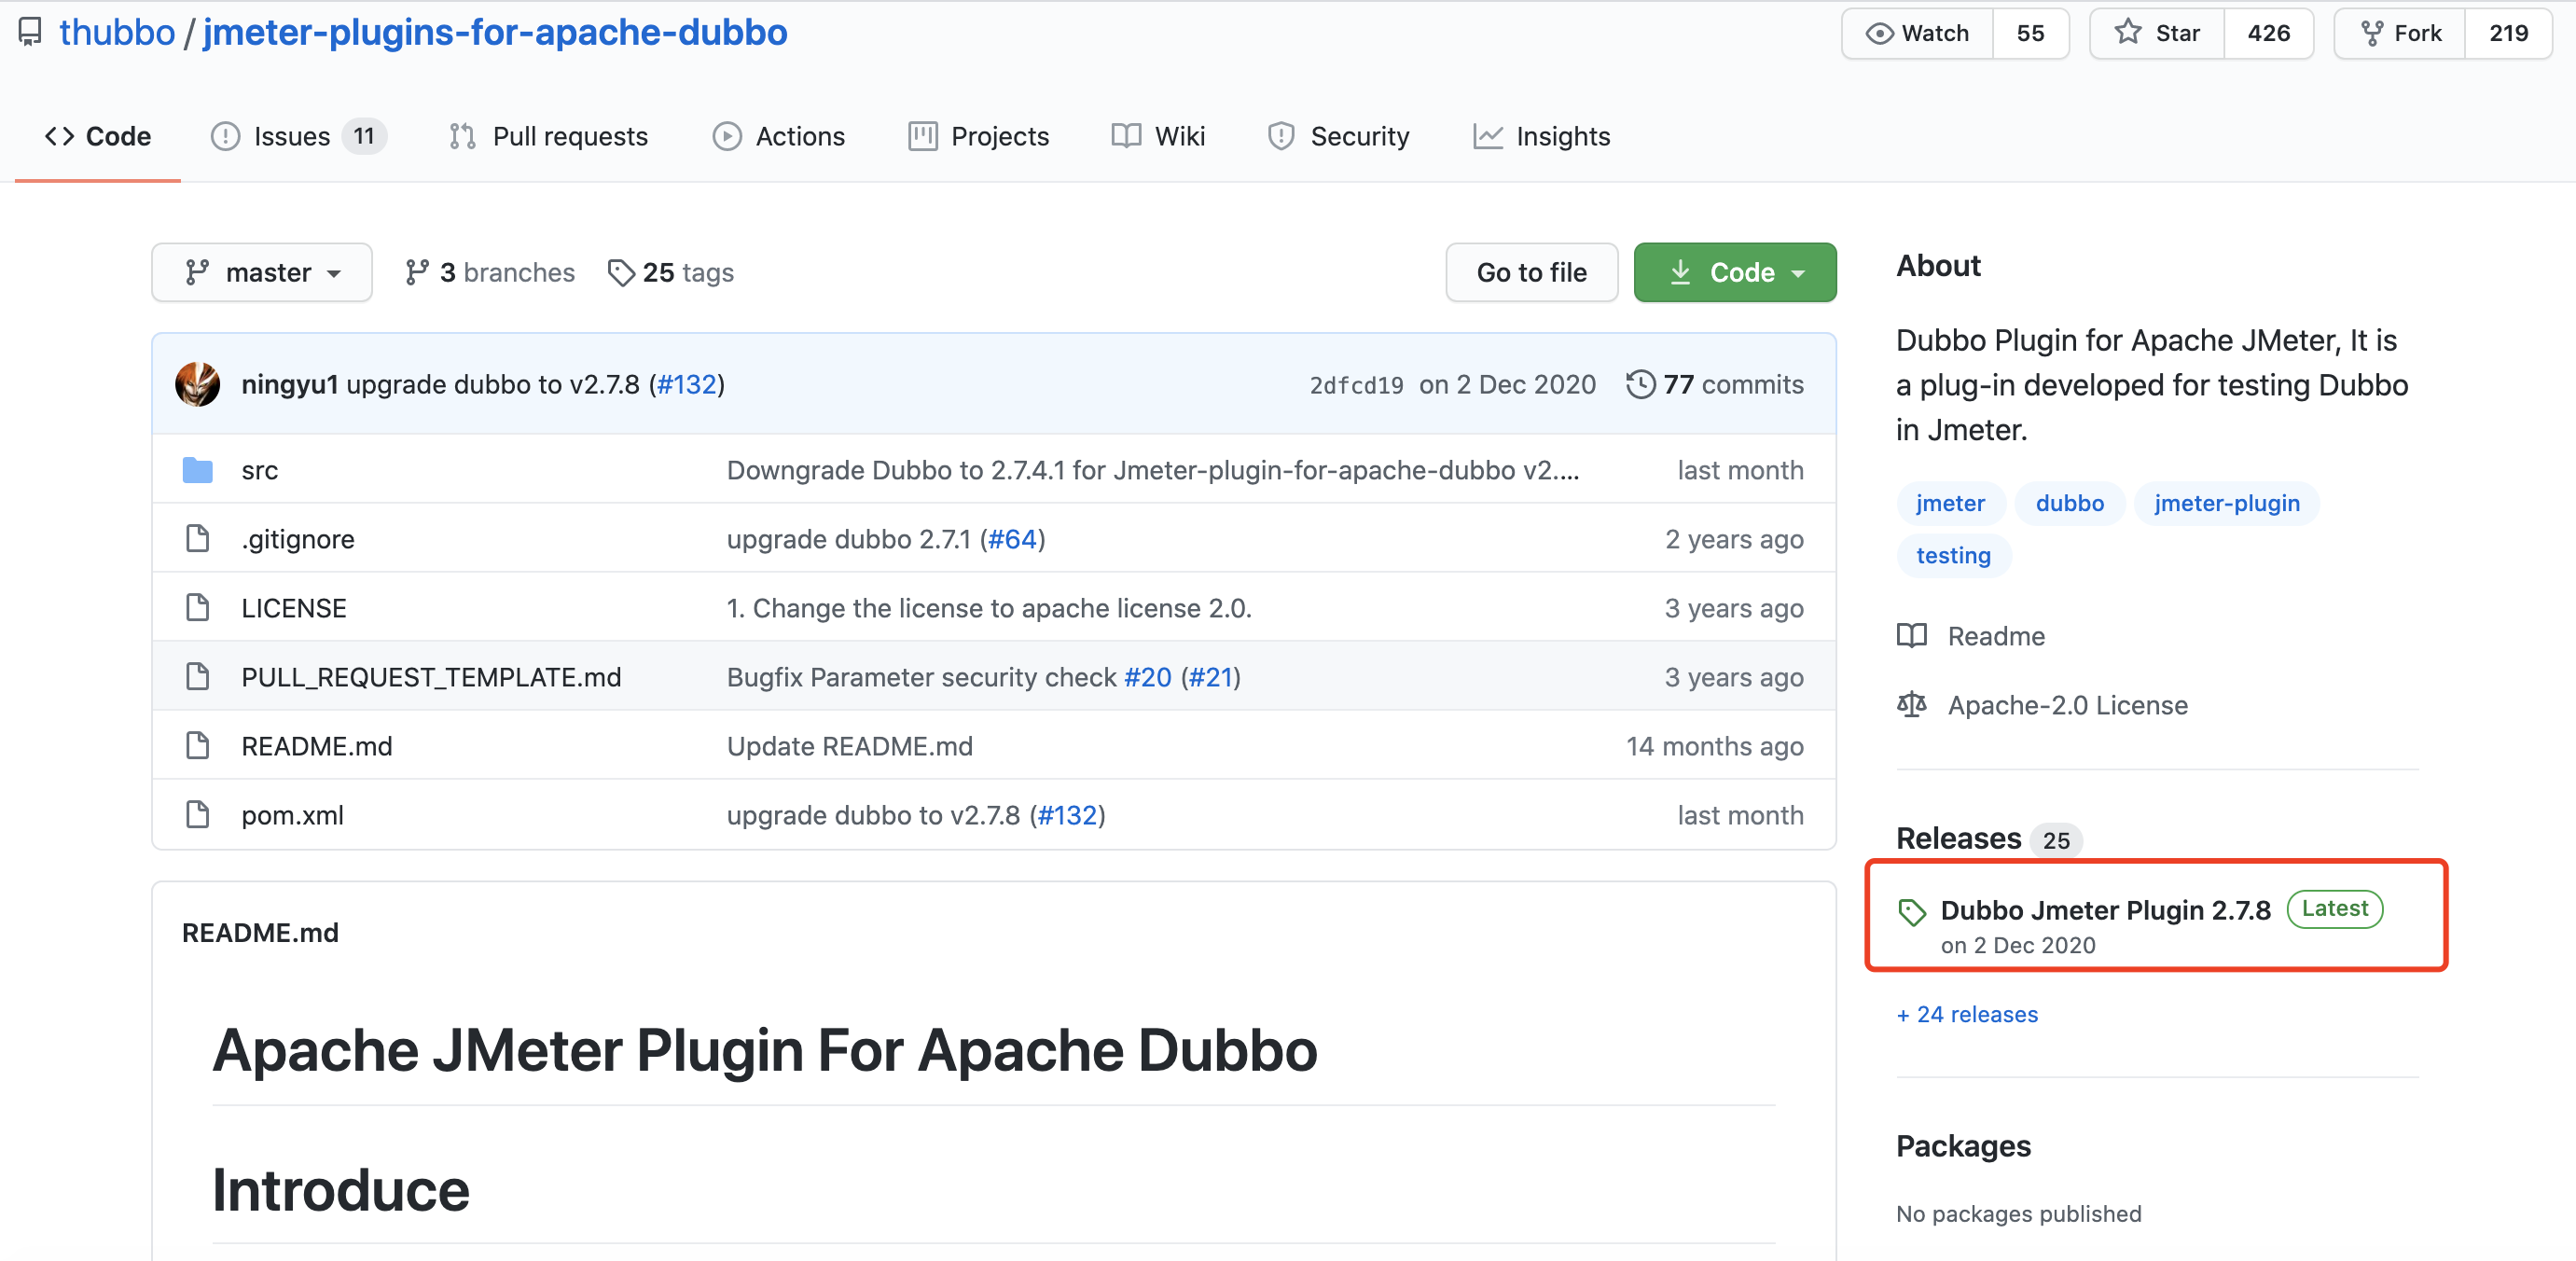Open the Pull requests tab
This screenshot has height=1261, width=2576.
pos(548,136)
